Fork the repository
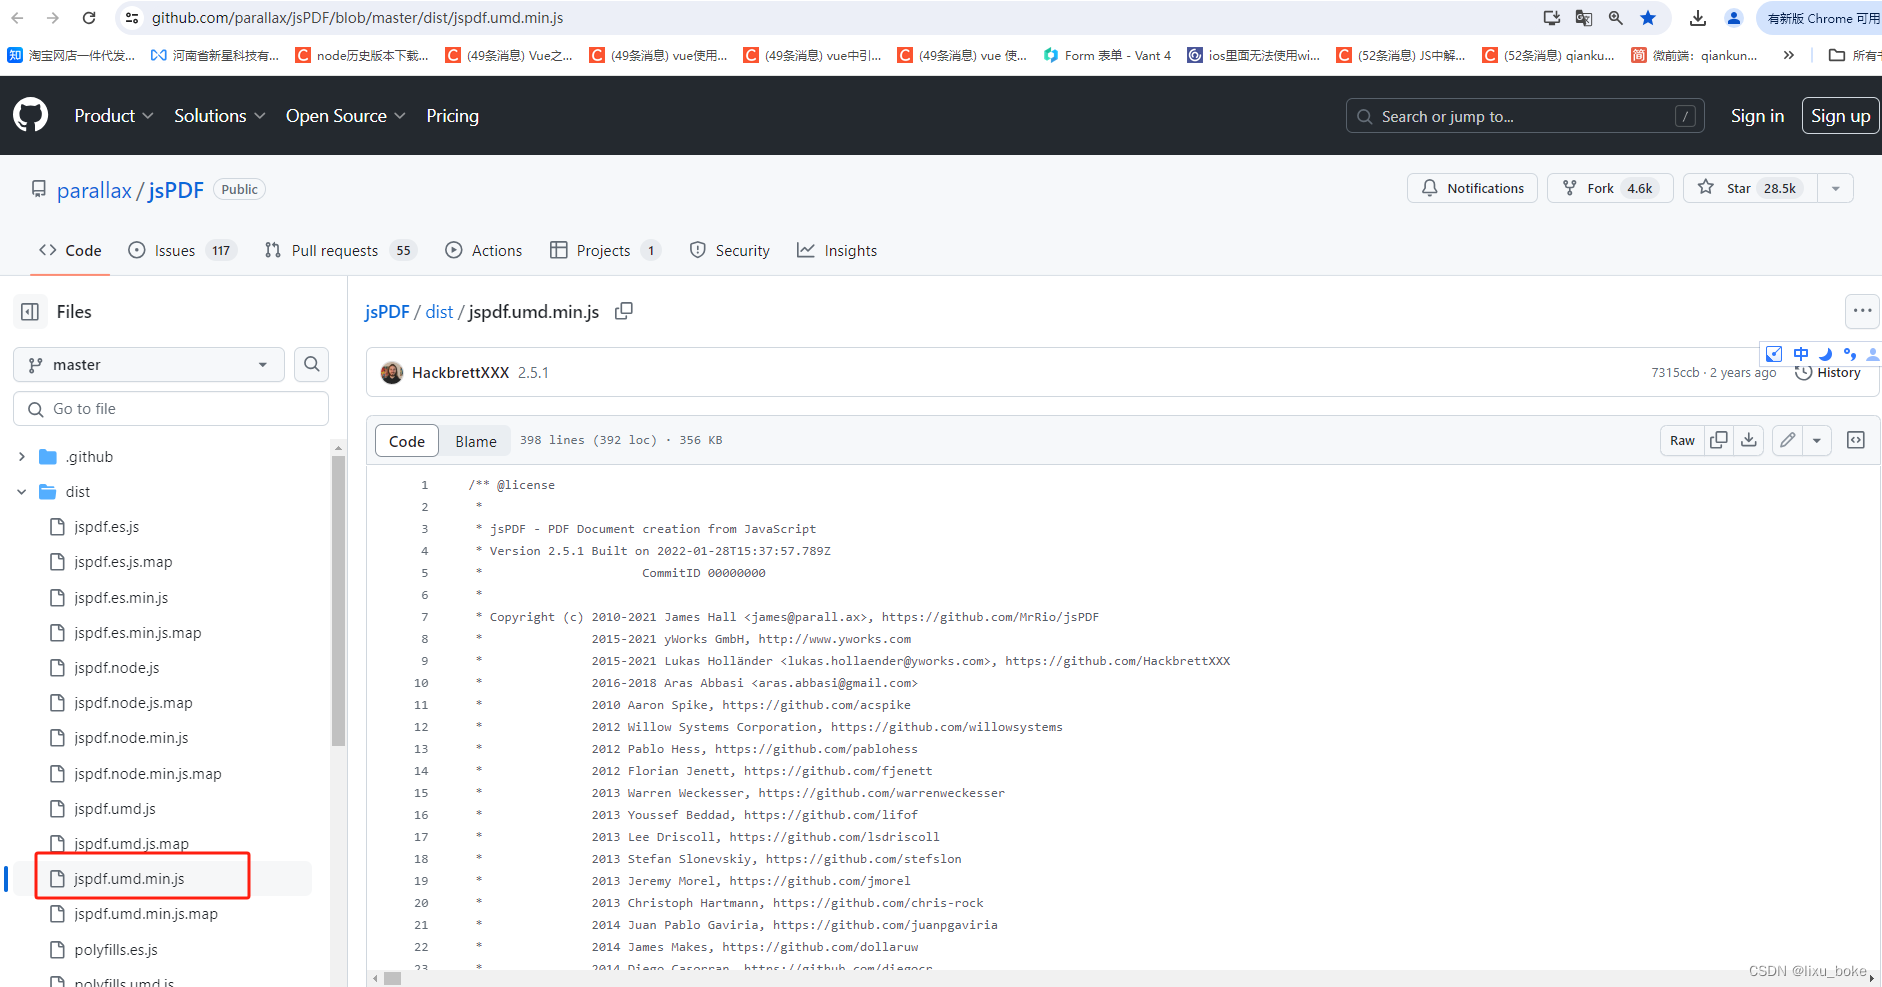The image size is (1882, 987). point(1610,188)
